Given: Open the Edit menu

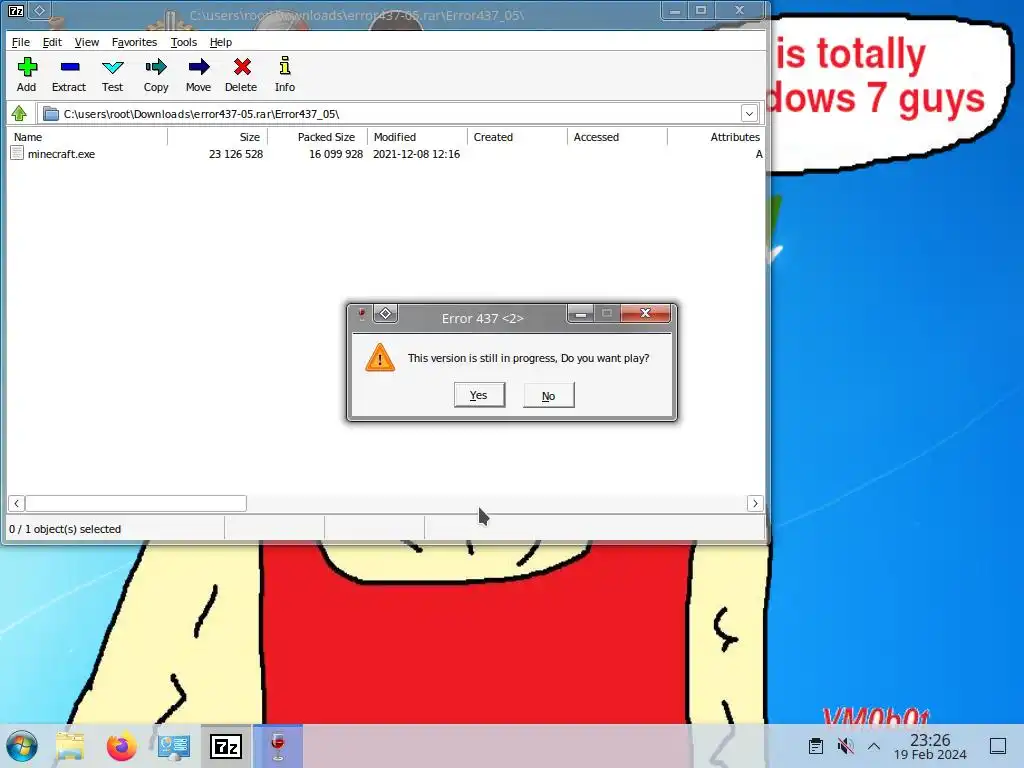Looking at the screenshot, I should [x=52, y=42].
